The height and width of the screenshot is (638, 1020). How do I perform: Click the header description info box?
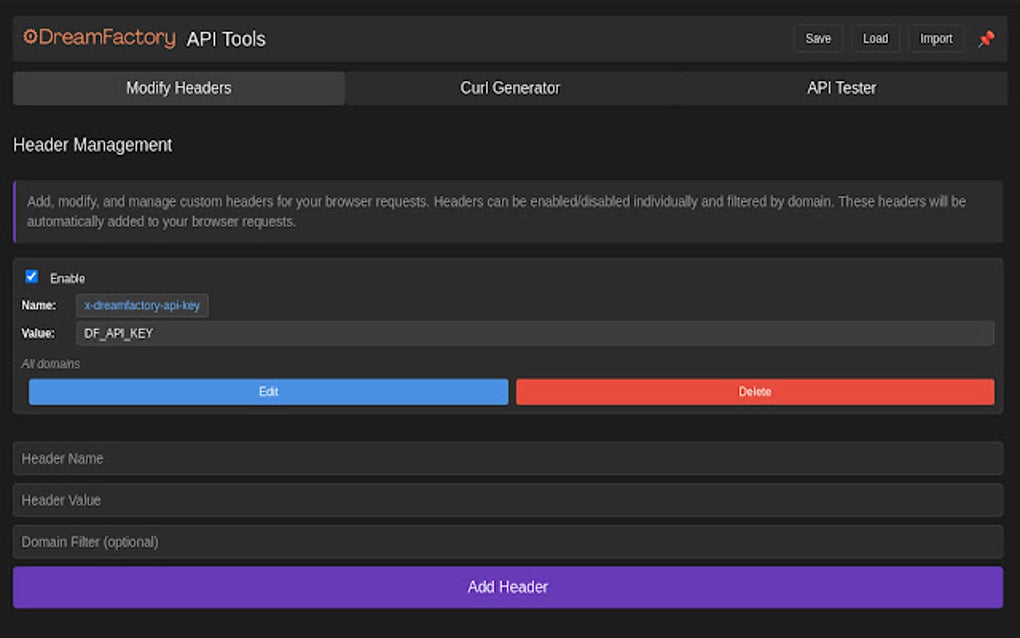click(x=507, y=211)
